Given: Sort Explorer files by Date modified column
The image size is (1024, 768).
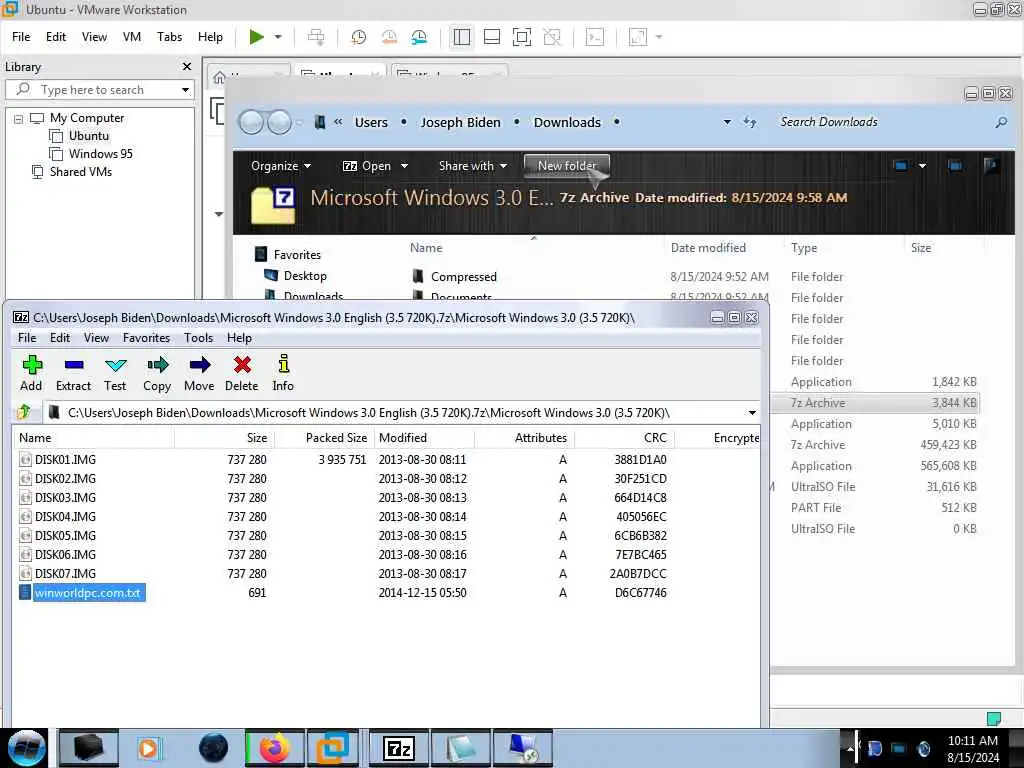Looking at the screenshot, I should 708,248.
